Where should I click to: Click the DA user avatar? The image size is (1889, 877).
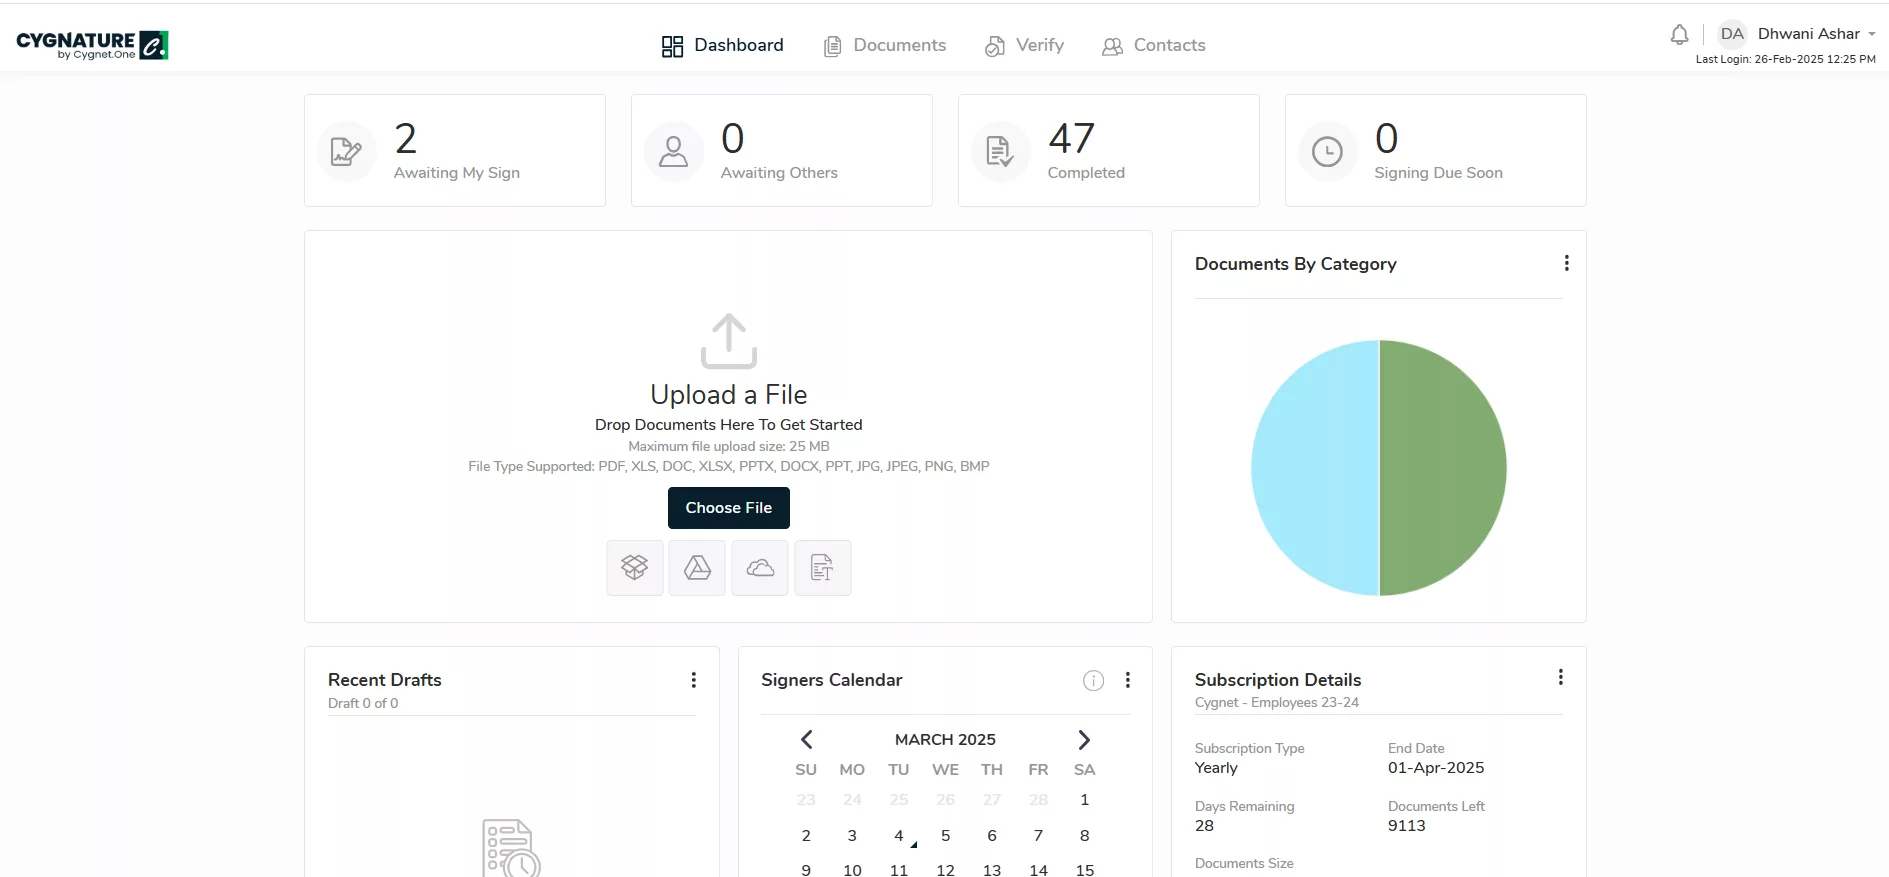(x=1732, y=34)
